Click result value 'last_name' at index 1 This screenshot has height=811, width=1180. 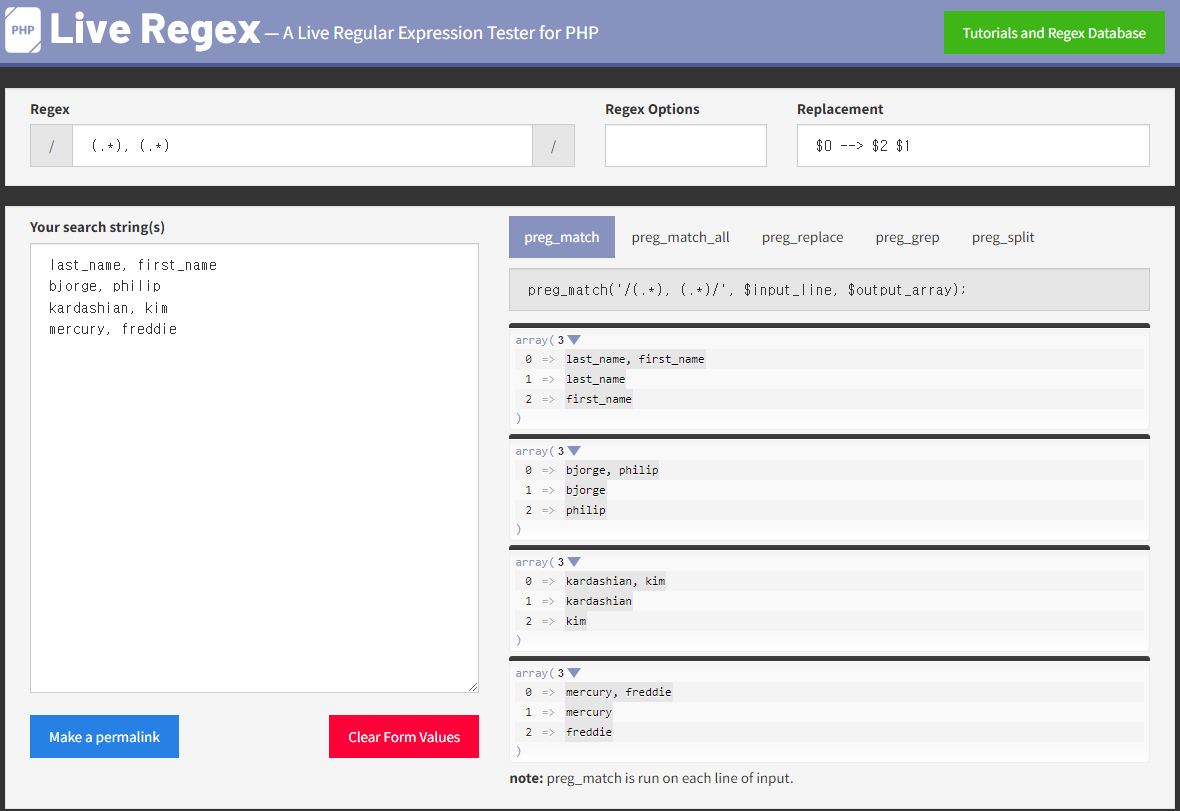point(595,379)
